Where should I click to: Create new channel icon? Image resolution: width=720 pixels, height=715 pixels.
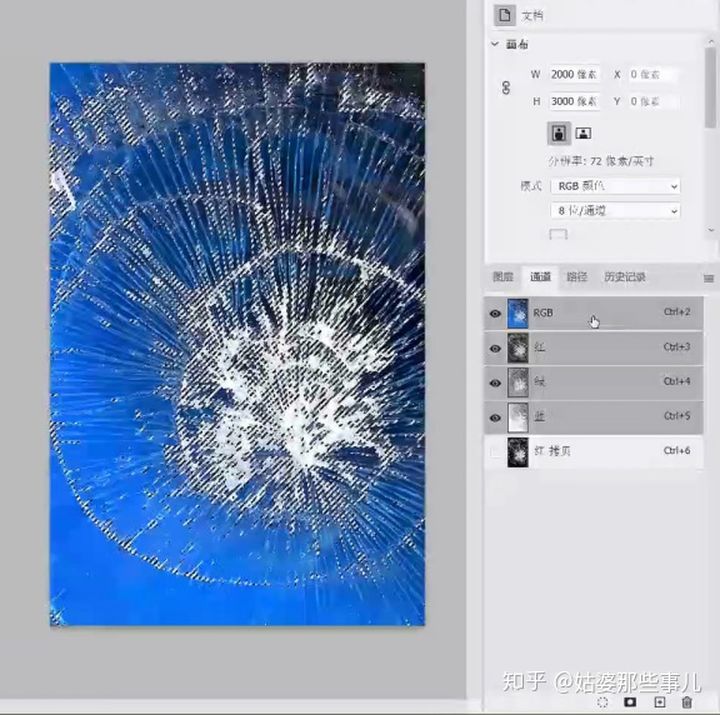pos(659,702)
